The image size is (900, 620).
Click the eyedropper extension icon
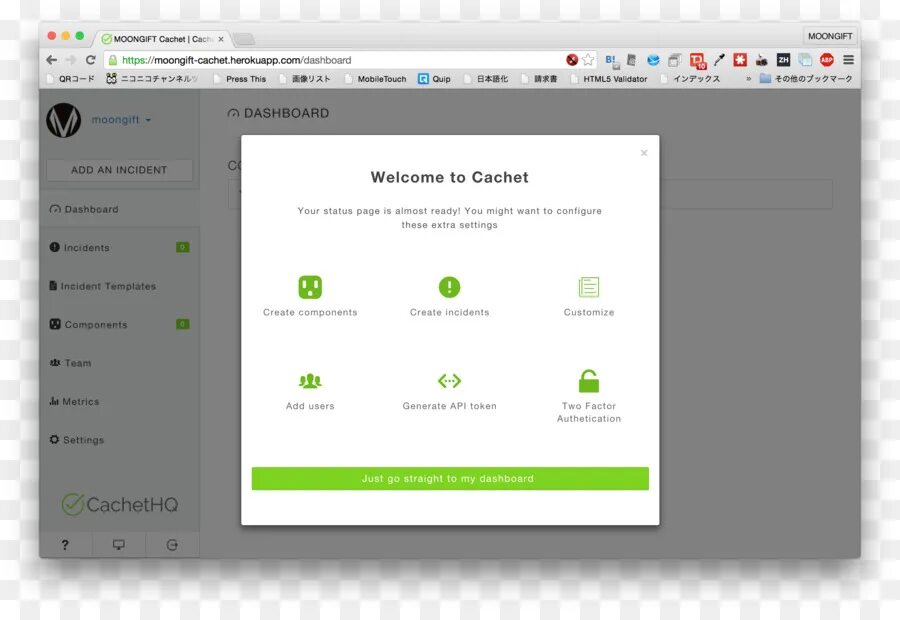click(719, 60)
